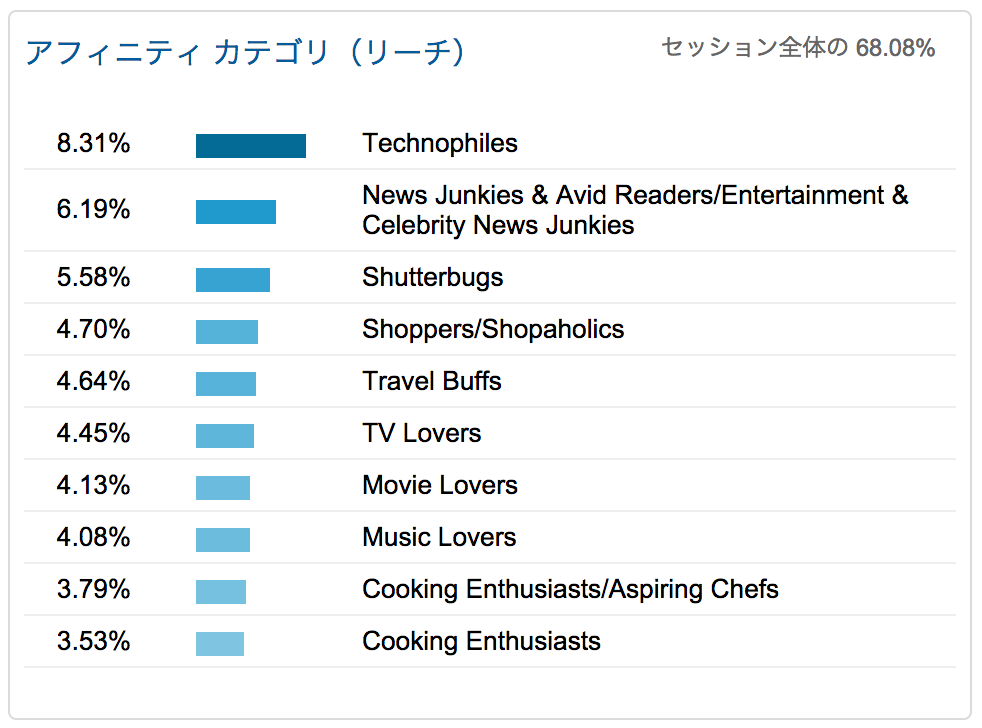982x728 pixels.
Task: Select the Music Lovers 4.08% bar
Action: click(222, 540)
